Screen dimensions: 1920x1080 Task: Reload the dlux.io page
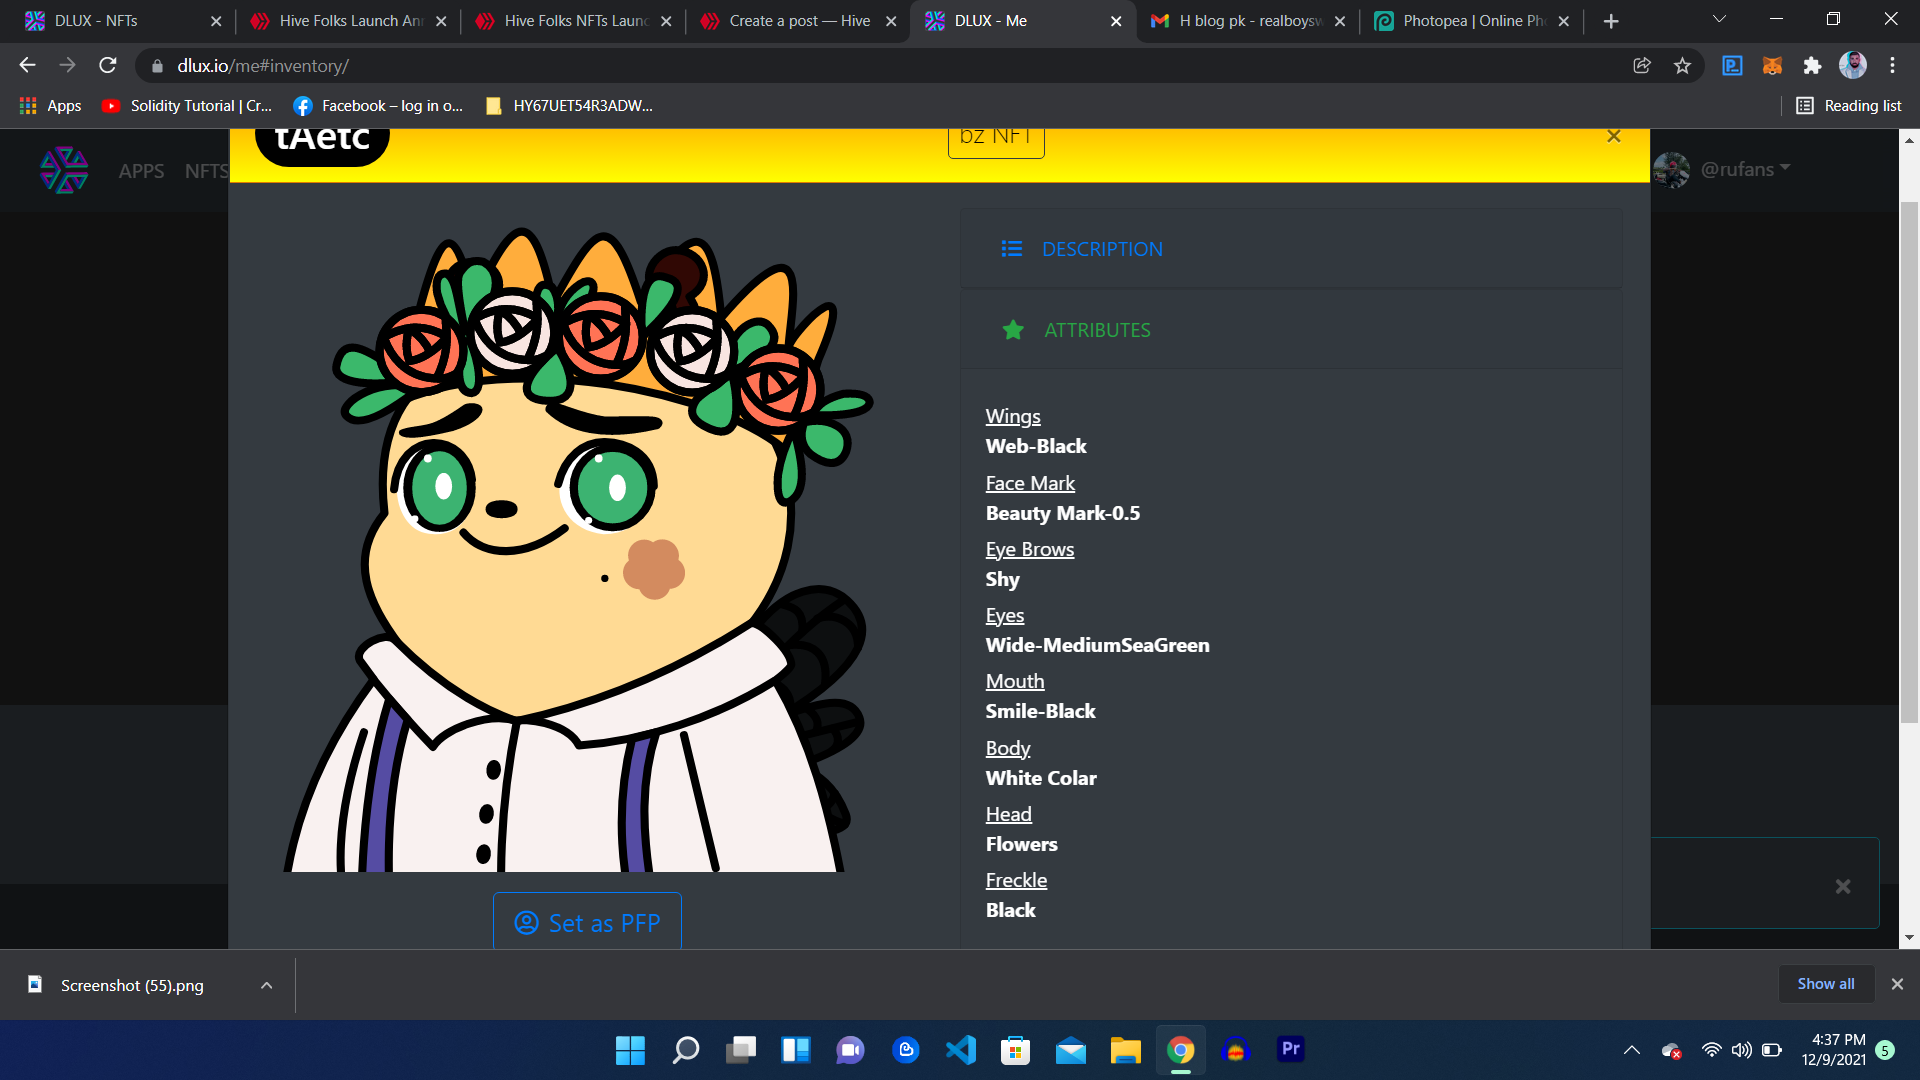108,65
